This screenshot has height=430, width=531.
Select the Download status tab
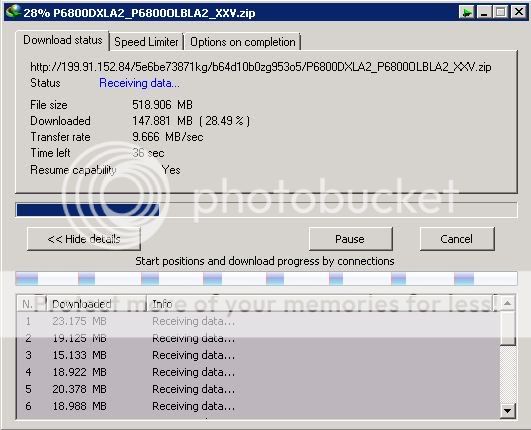(x=63, y=41)
